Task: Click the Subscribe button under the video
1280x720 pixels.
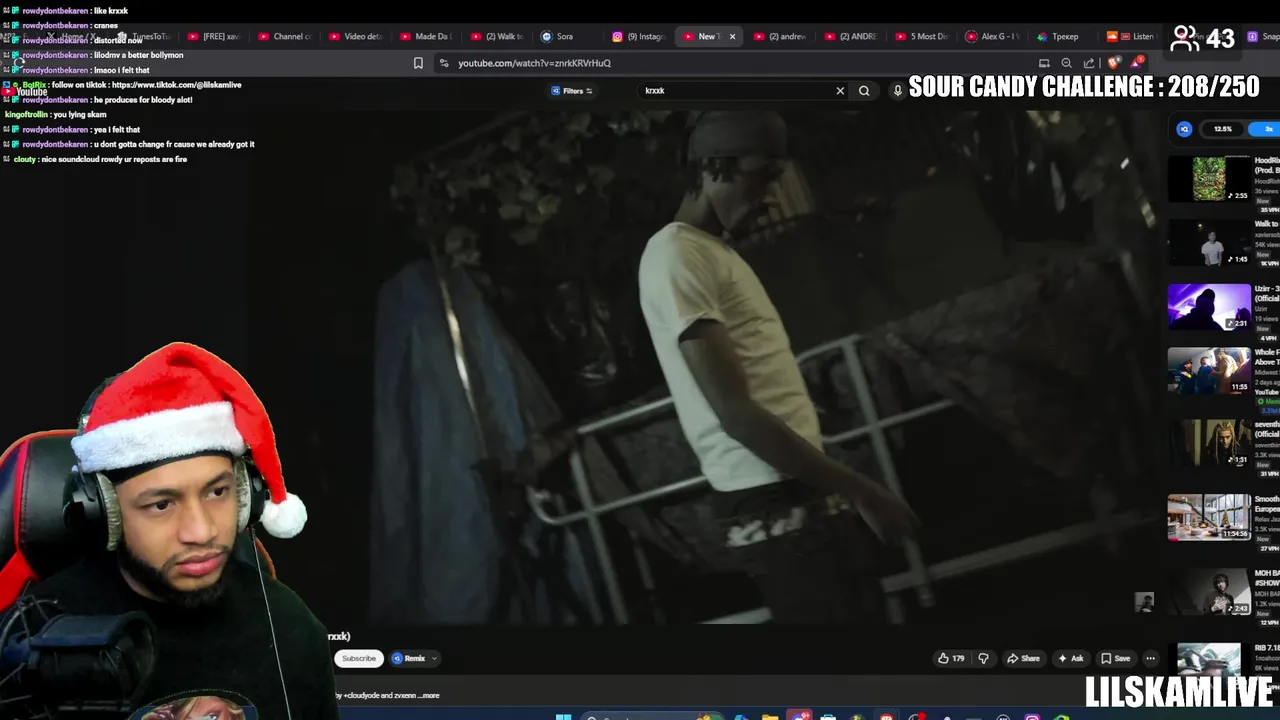Action: pyautogui.click(x=358, y=658)
